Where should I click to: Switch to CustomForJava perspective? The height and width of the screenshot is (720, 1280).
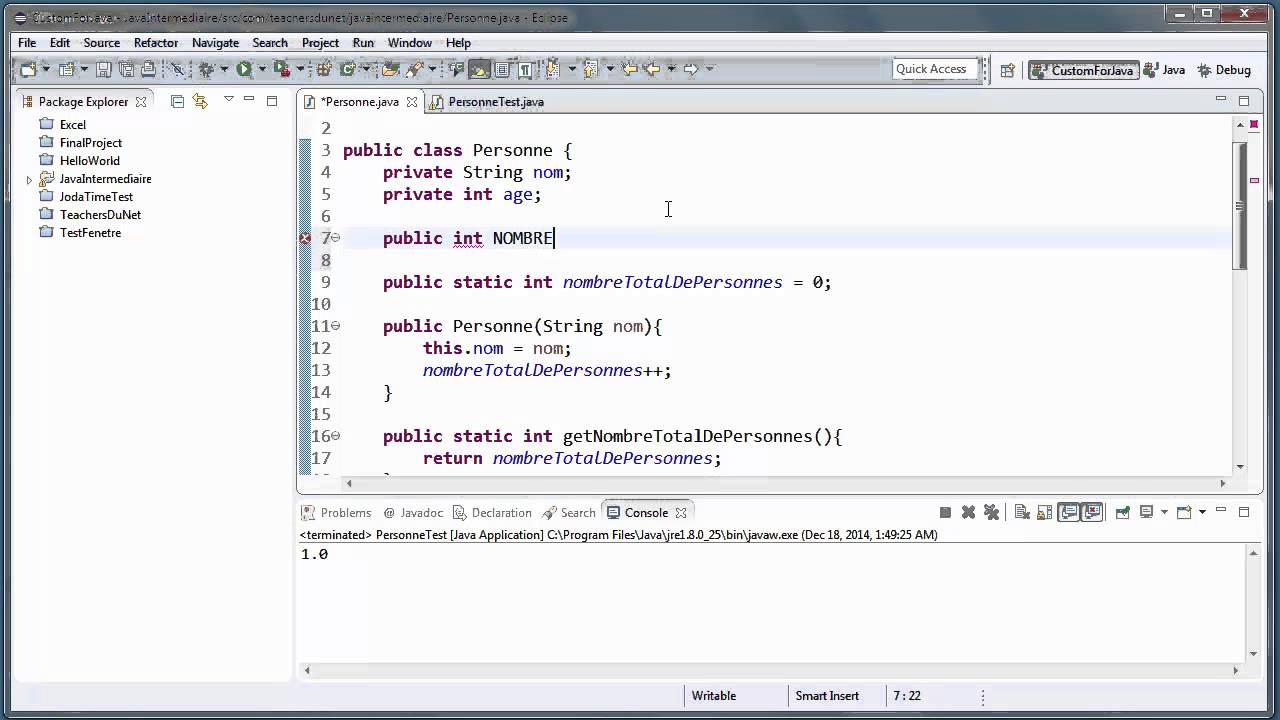pyautogui.click(x=1084, y=70)
